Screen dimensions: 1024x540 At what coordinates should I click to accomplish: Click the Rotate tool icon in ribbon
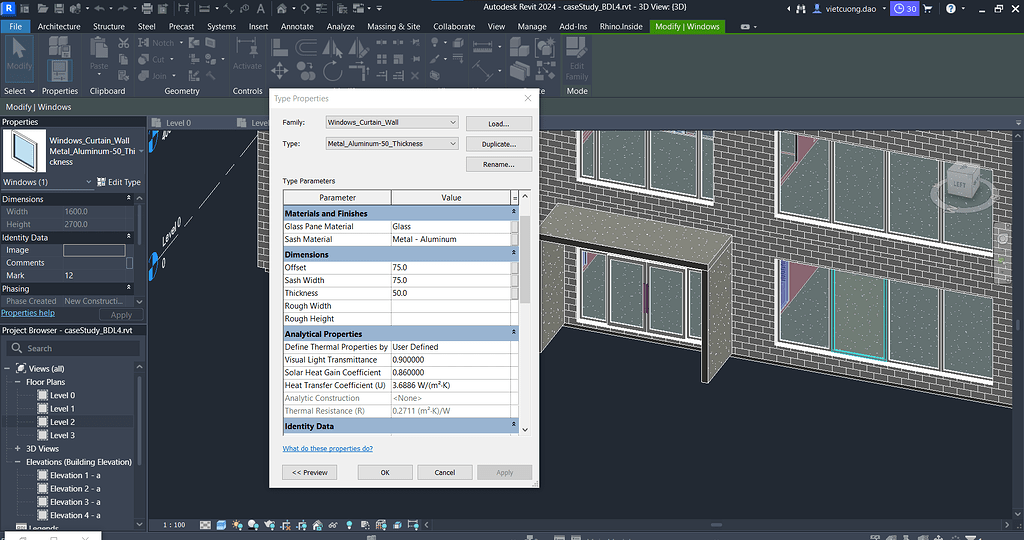click(x=332, y=71)
